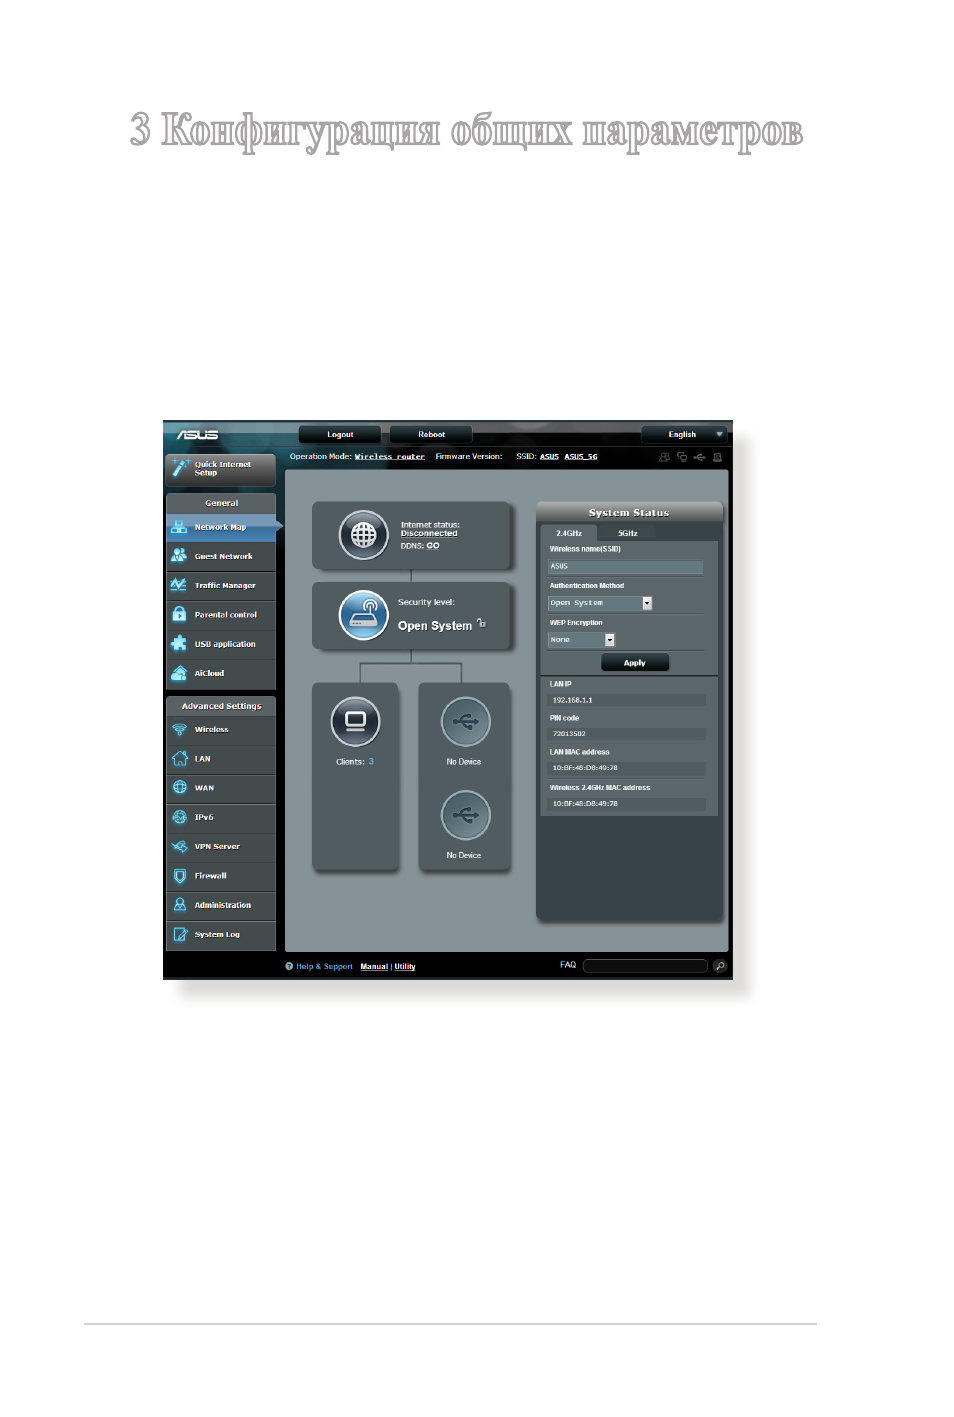Click the USB application puzzle icon
954x1417 pixels.
179,643
